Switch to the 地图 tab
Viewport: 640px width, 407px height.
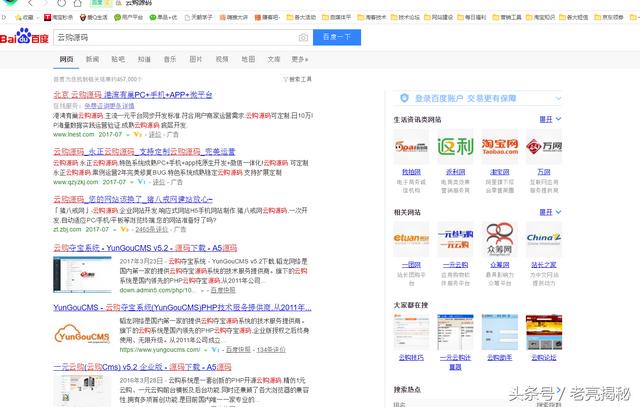248,59
